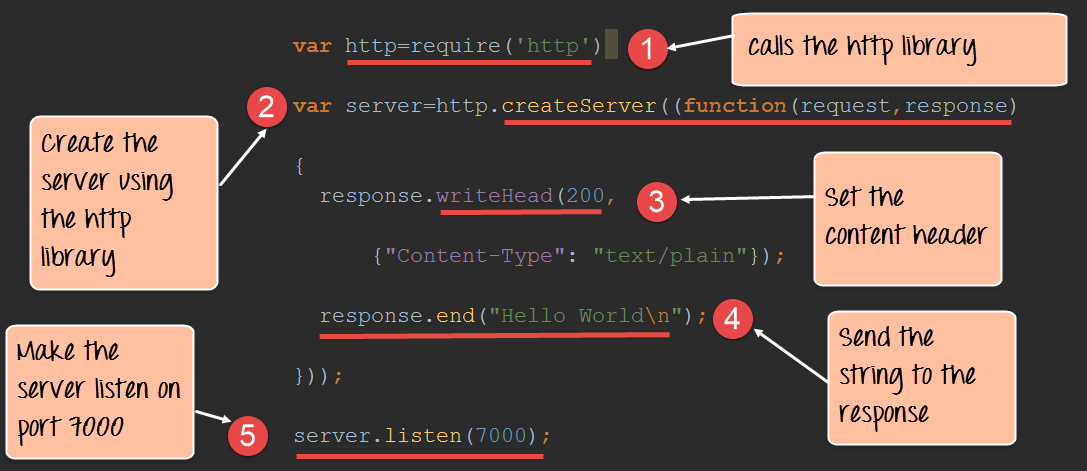Click the "text/plain" string value
The image size is (1087, 471).
coord(671,255)
